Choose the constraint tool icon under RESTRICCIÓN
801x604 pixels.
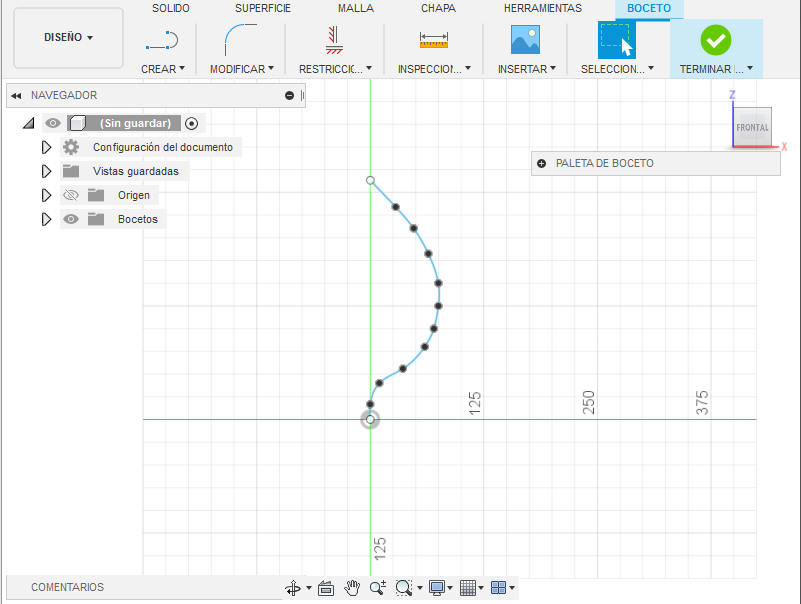334,40
